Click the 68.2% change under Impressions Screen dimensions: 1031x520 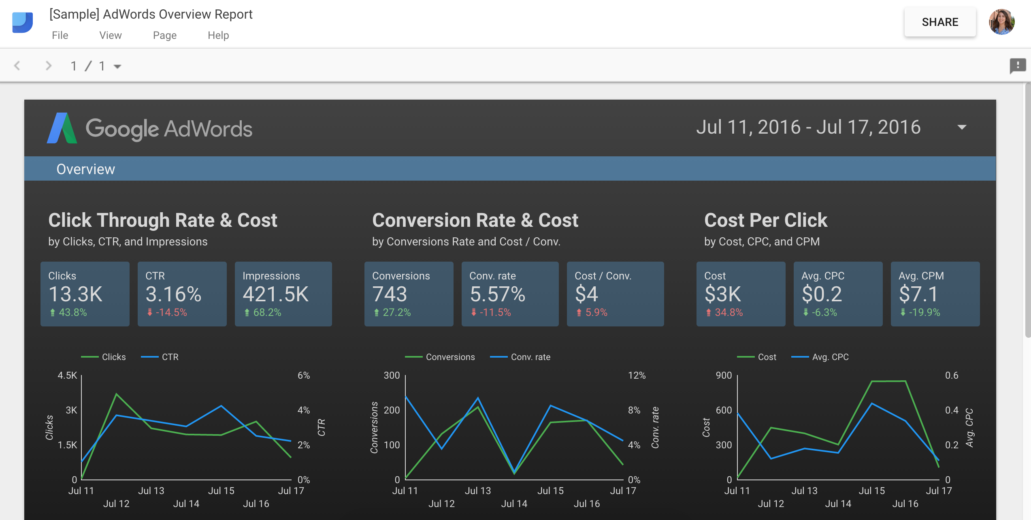262,313
